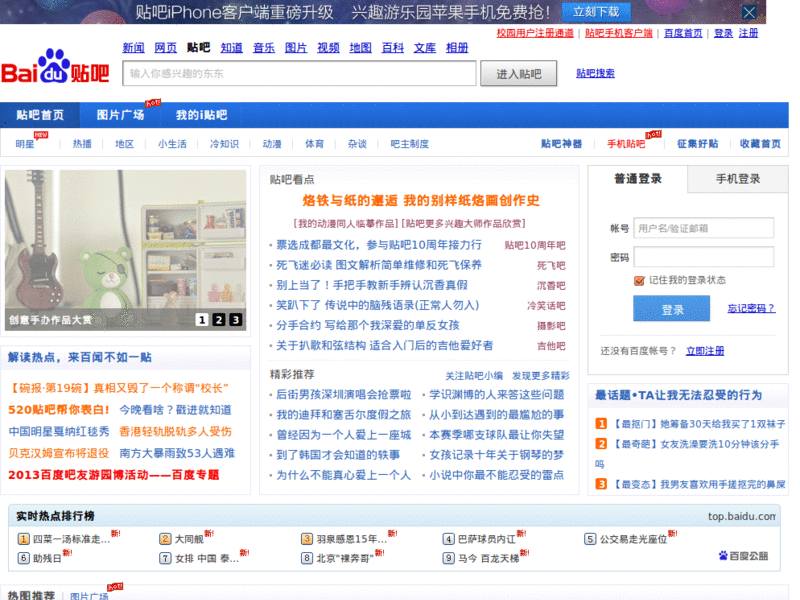Open the 杂谈 category
Screen dimensions: 800x600
point(357,144)
